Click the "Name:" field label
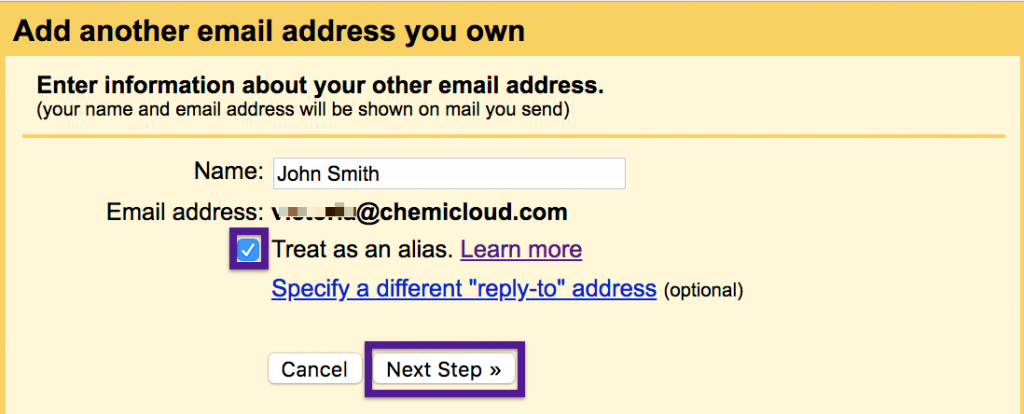Image resolution: width=1024 pixels, height=414 pixels. (228, 171)
